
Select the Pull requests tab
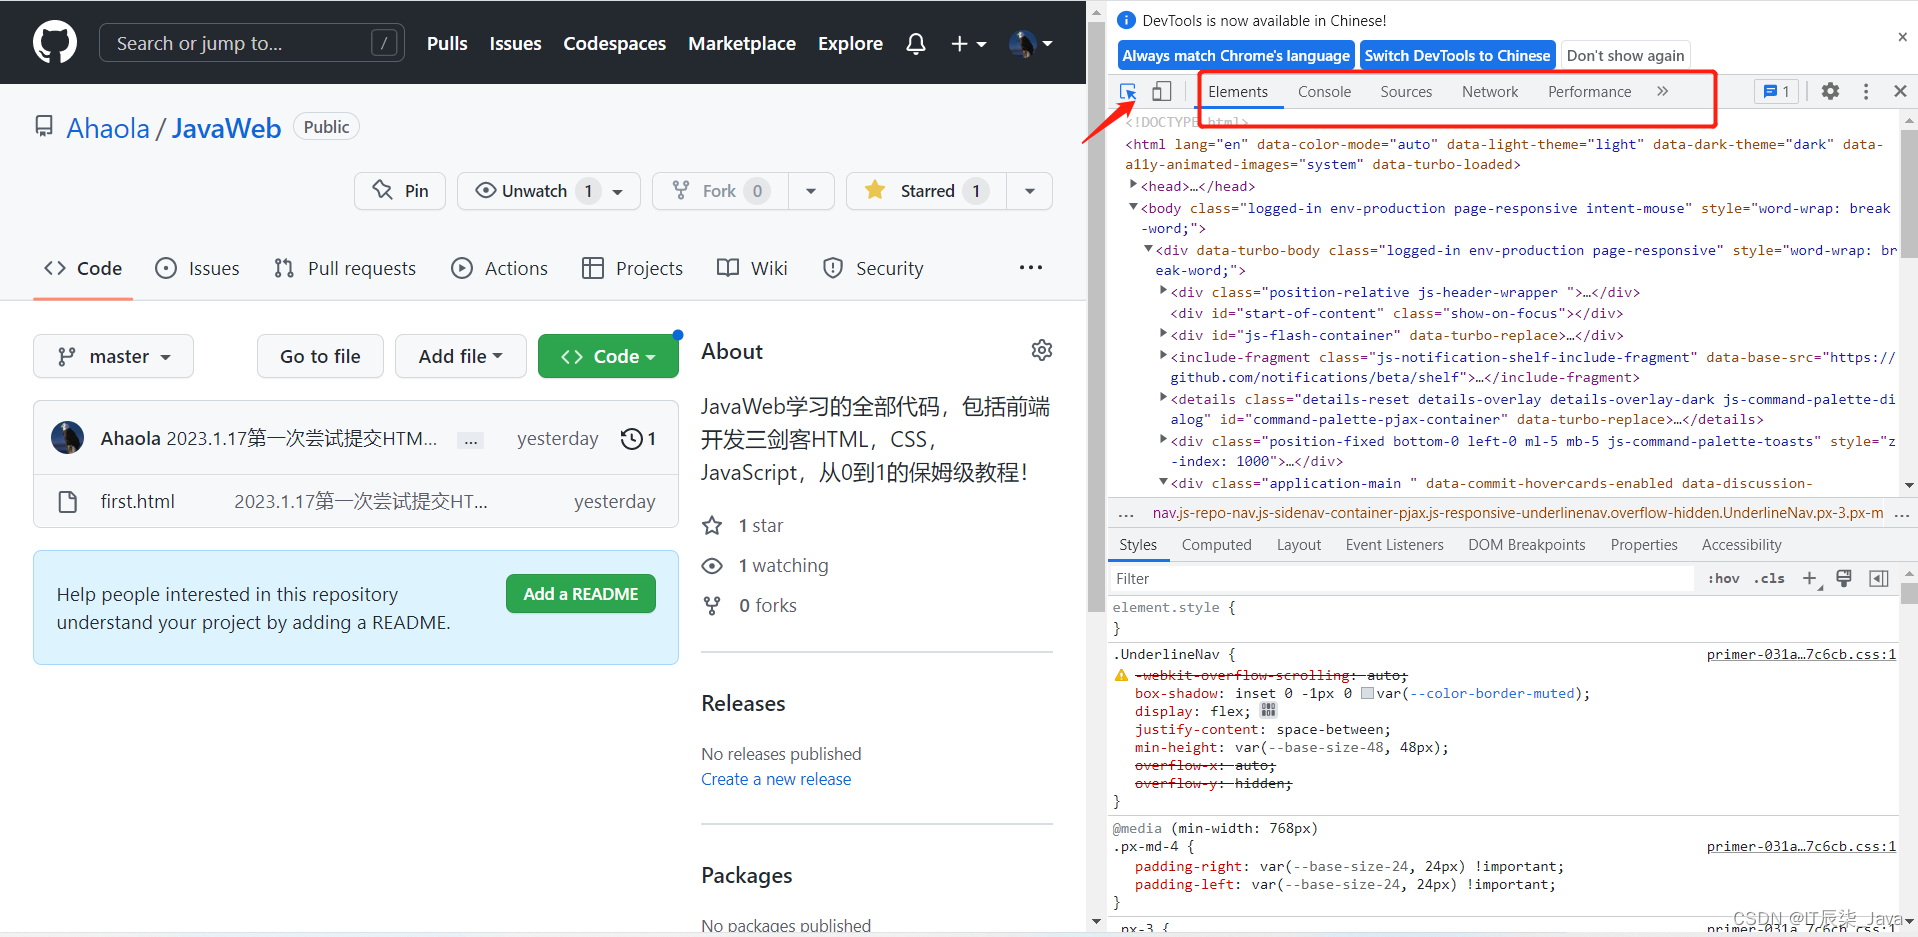click(345, 268)
